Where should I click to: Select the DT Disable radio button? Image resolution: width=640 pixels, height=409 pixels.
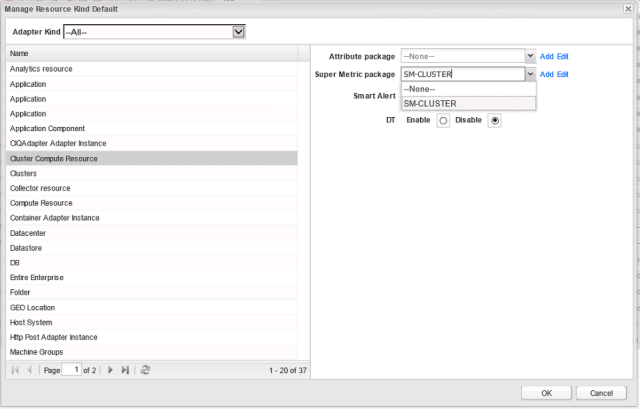495,120
